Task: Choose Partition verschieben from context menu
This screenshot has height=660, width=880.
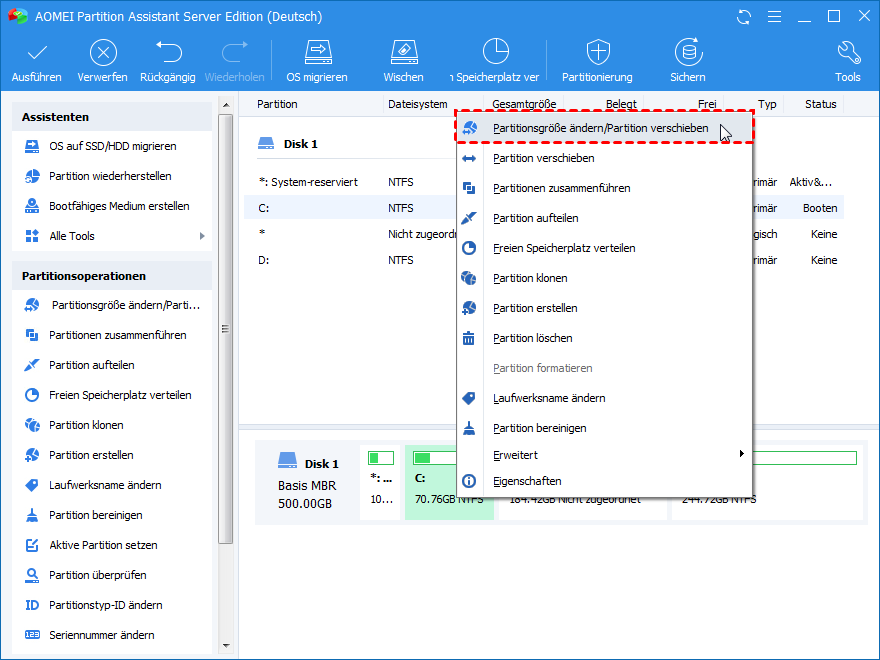Action: tap(604, 158)
